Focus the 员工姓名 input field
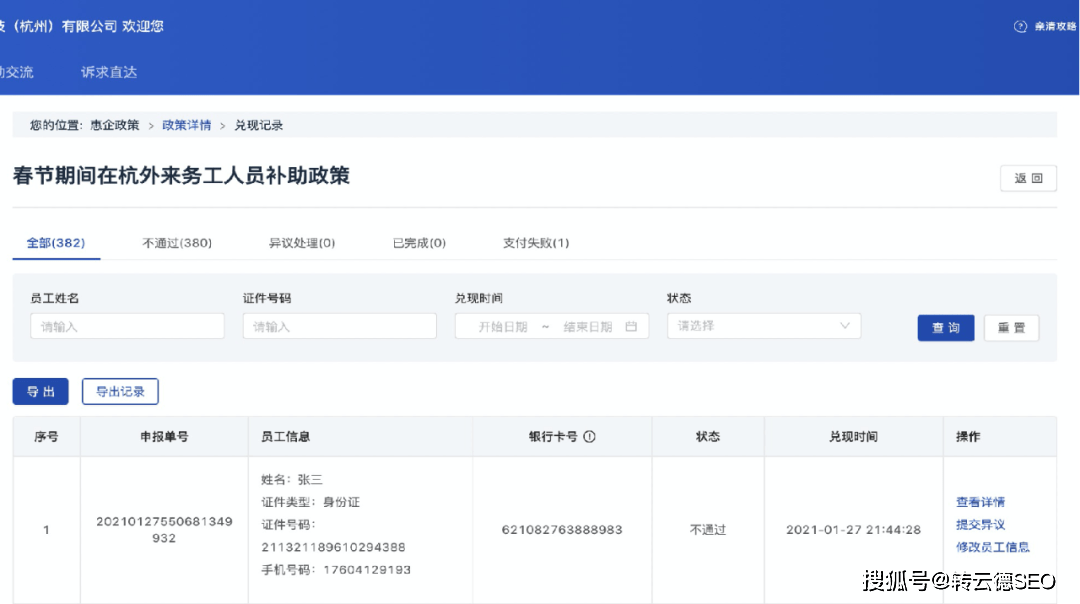The height and width of the screenshot is (604, 1080). (x=127, y=326)
